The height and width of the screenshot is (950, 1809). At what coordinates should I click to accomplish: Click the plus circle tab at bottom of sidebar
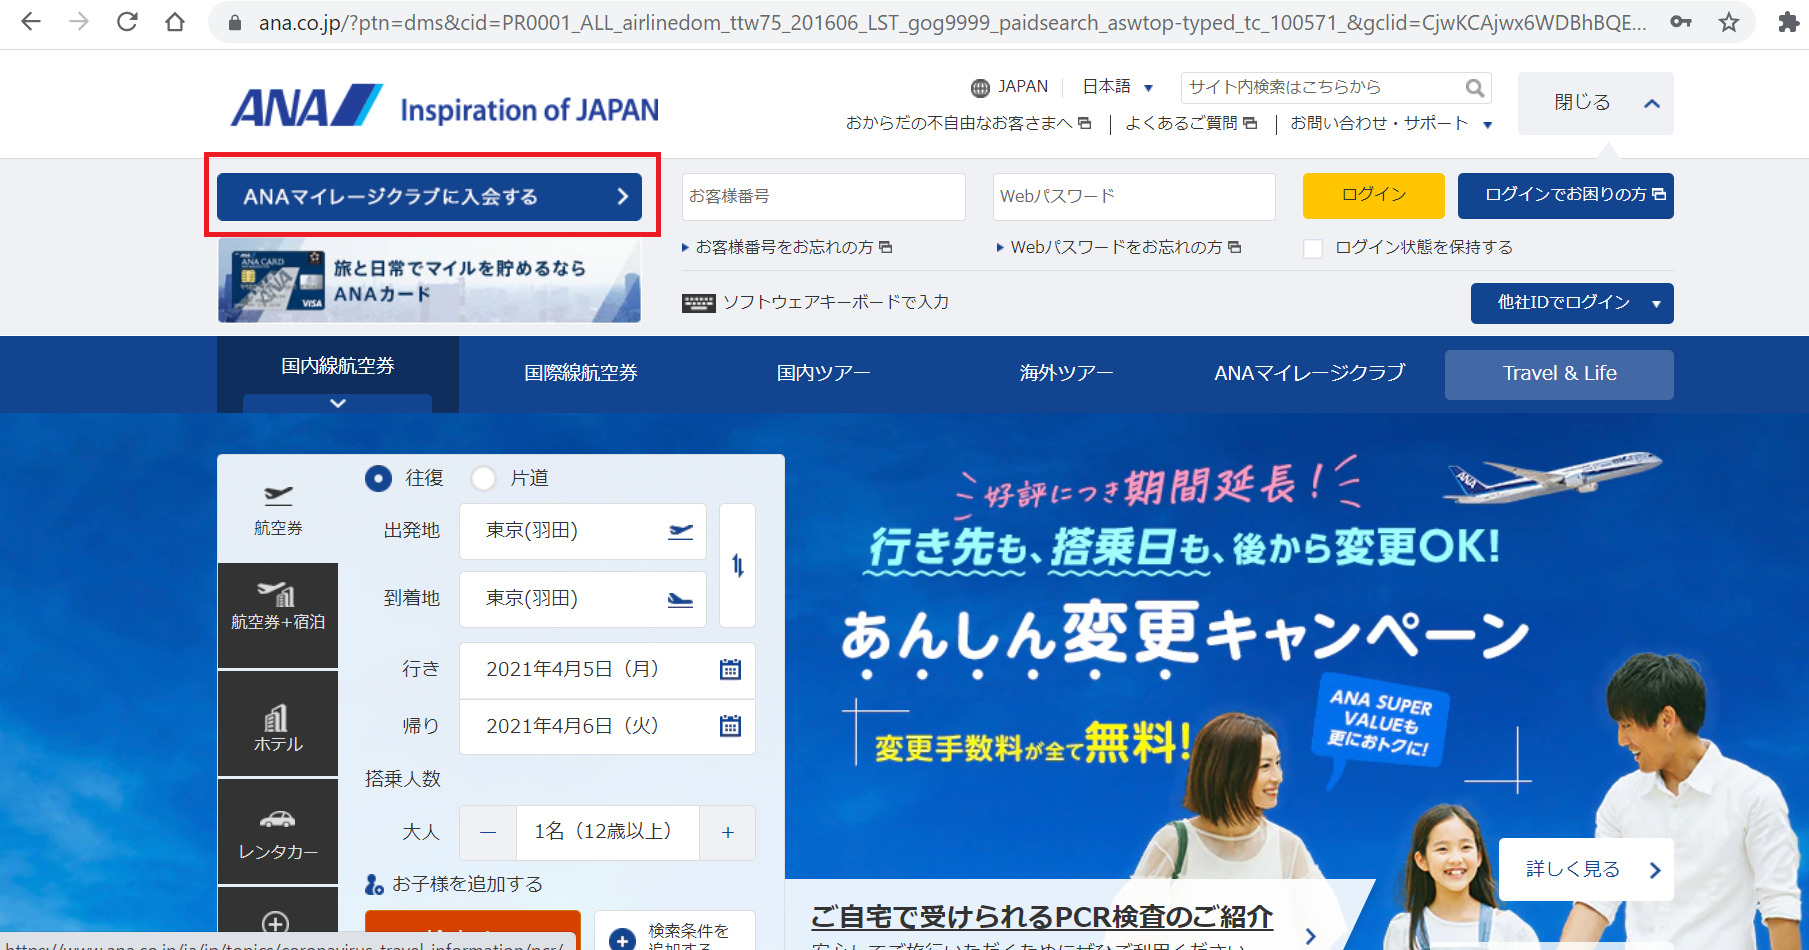[x=276, y=923]
